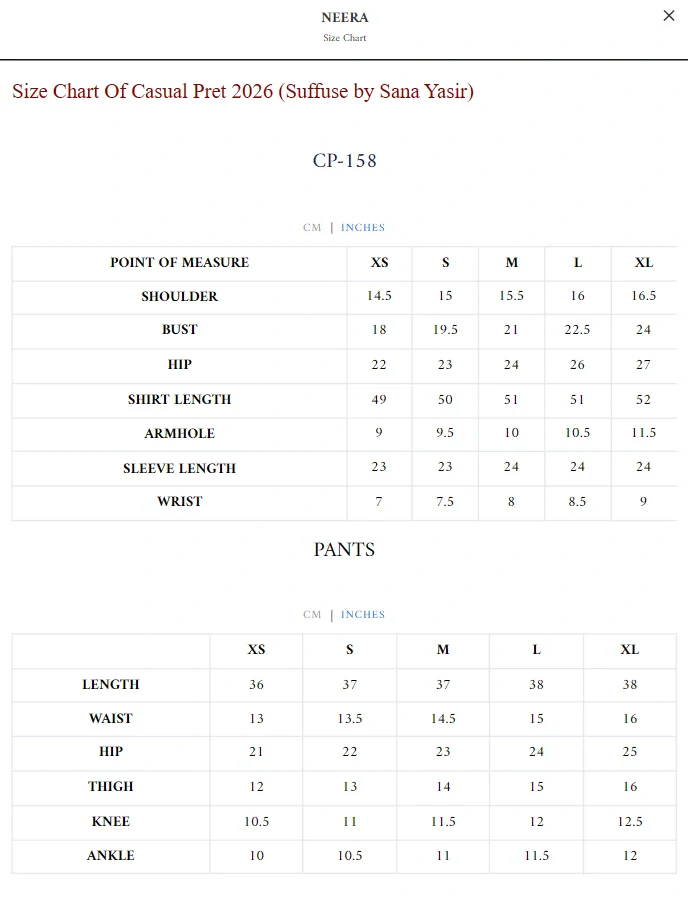Click the PANTS section heading
Screen dimensions: 688x900
(344, 550)
